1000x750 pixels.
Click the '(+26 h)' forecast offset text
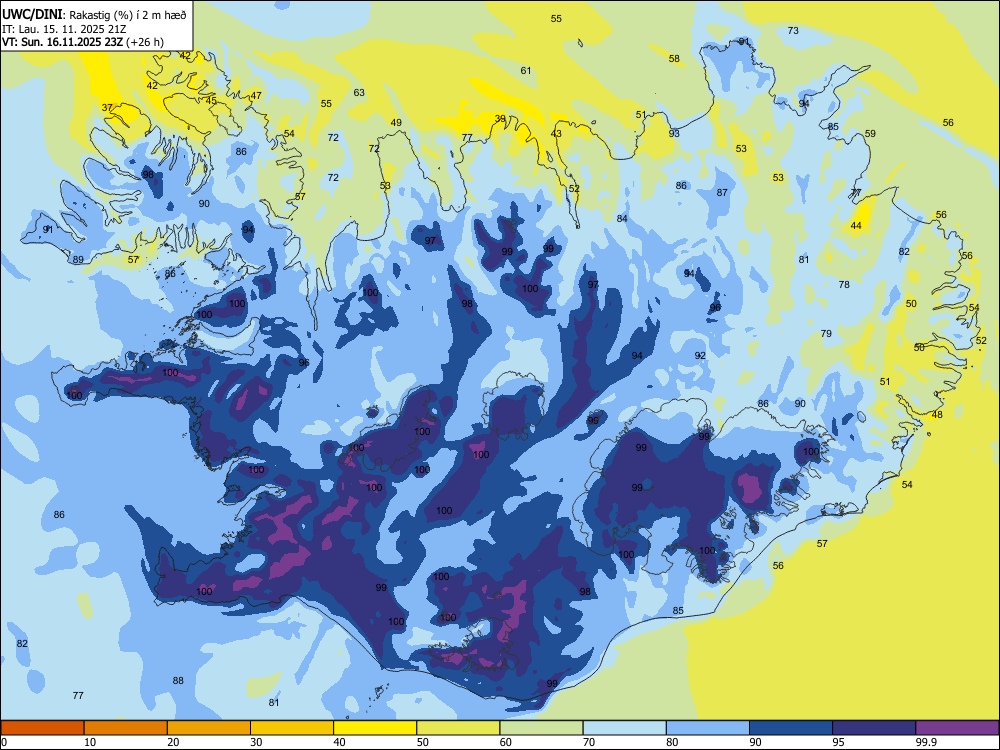pos(145,42)
